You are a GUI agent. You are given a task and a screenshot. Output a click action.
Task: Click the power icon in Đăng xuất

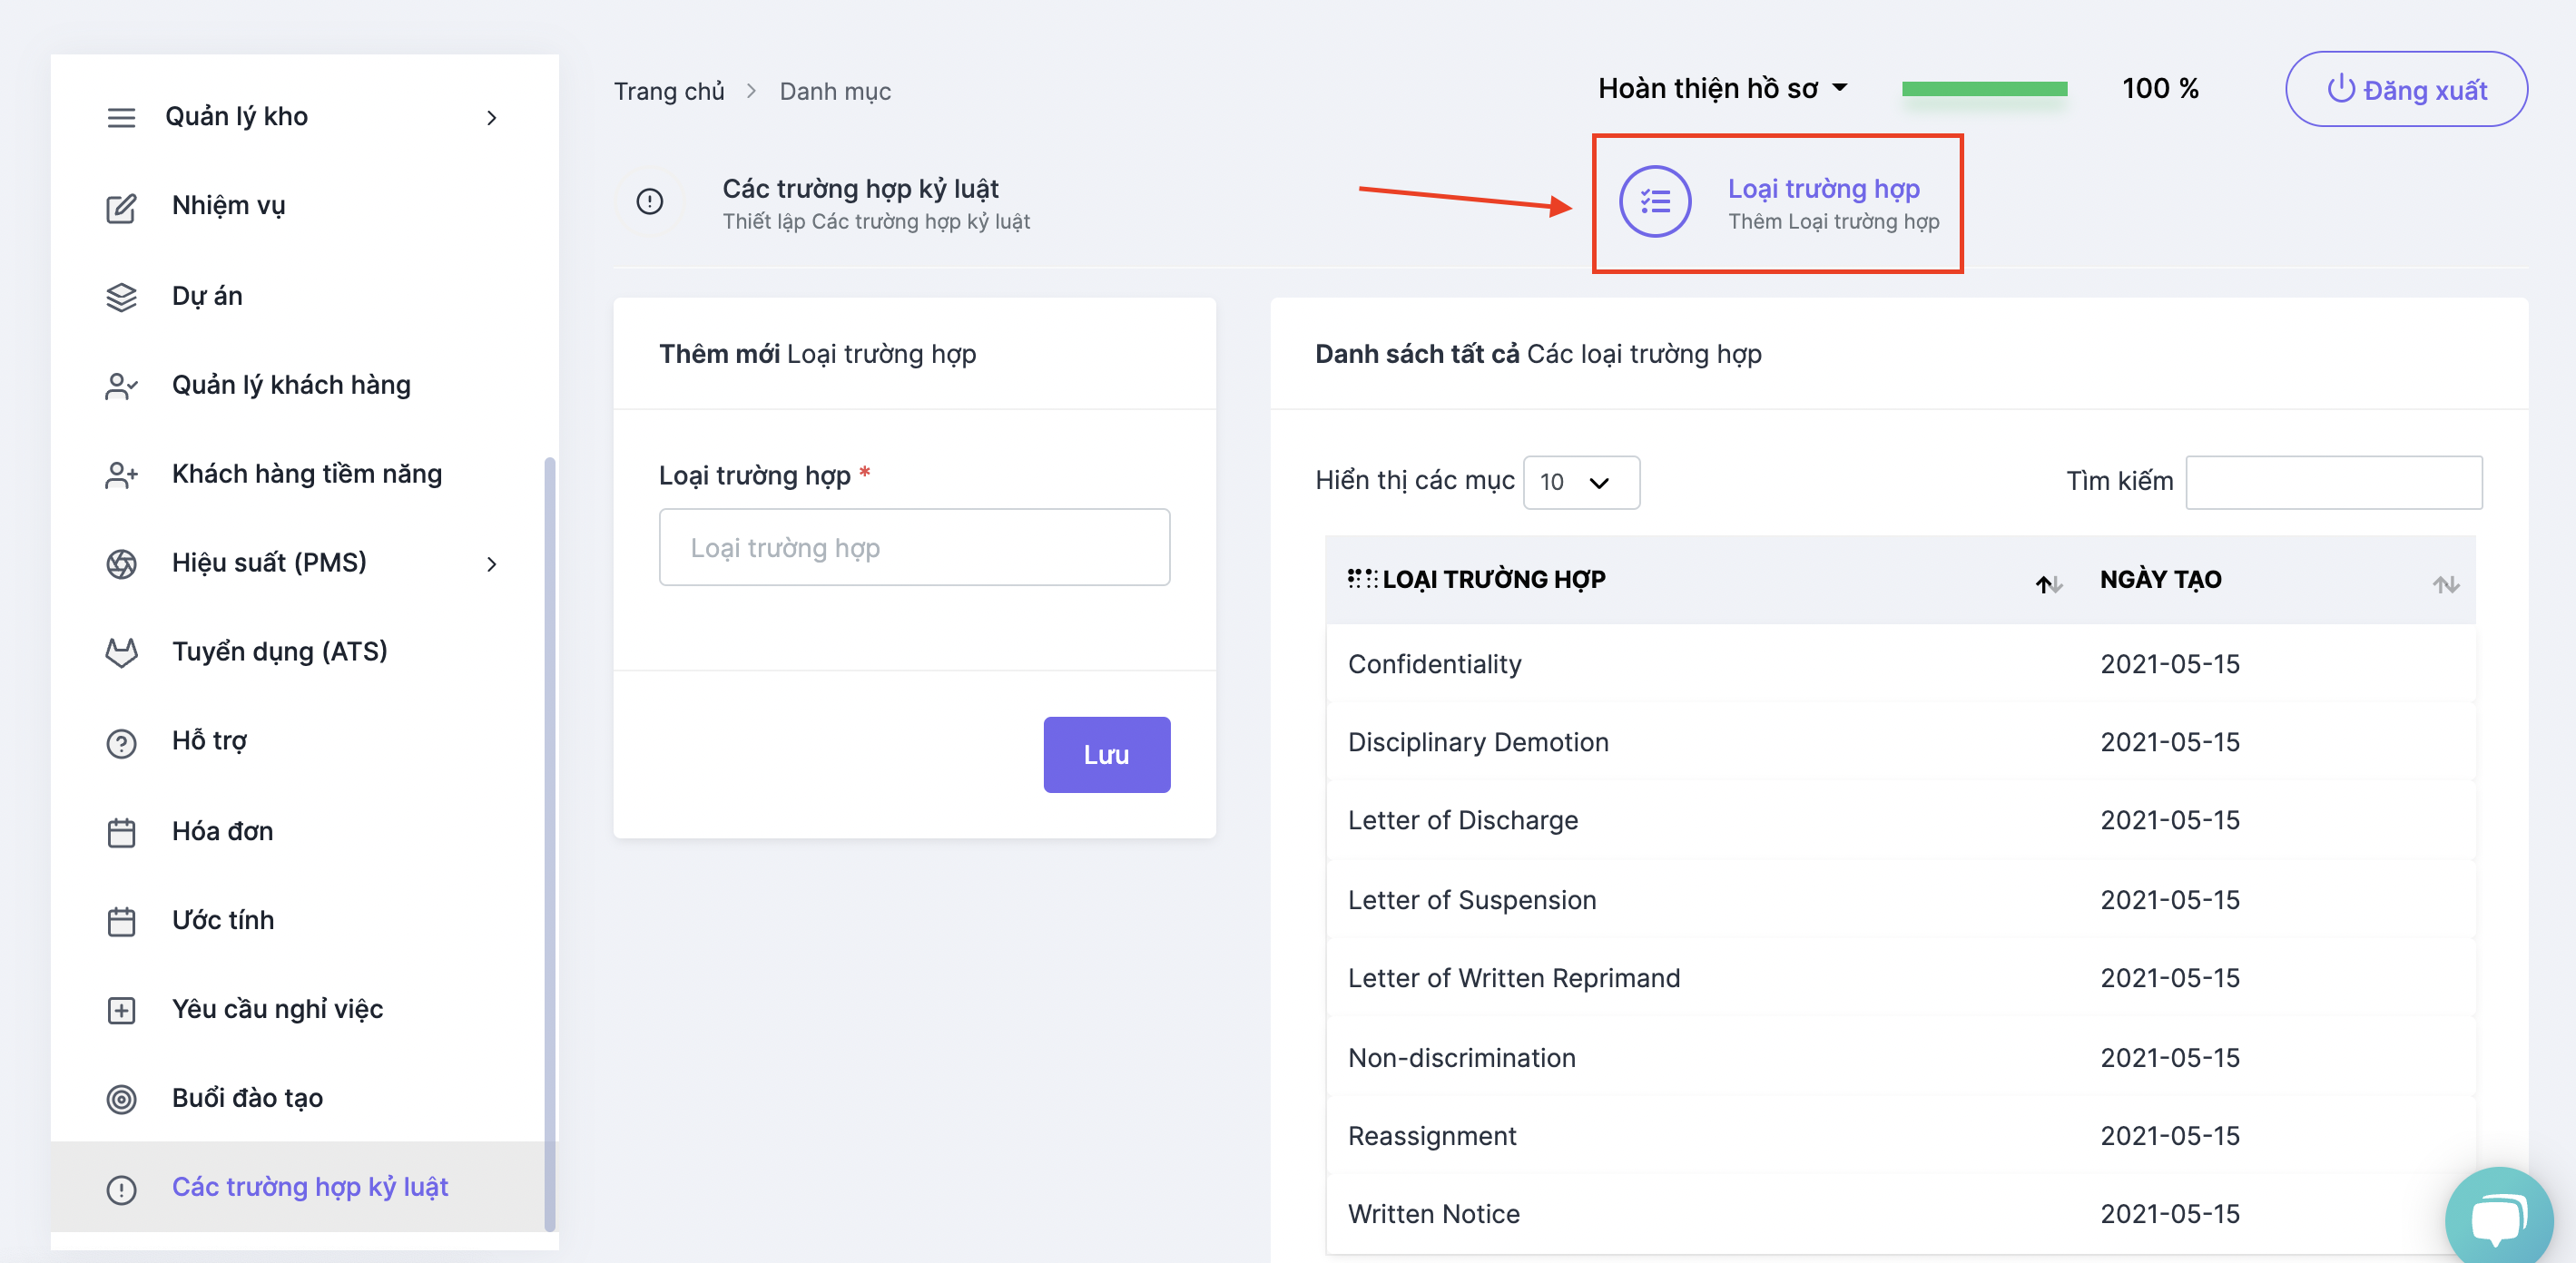2341,88
